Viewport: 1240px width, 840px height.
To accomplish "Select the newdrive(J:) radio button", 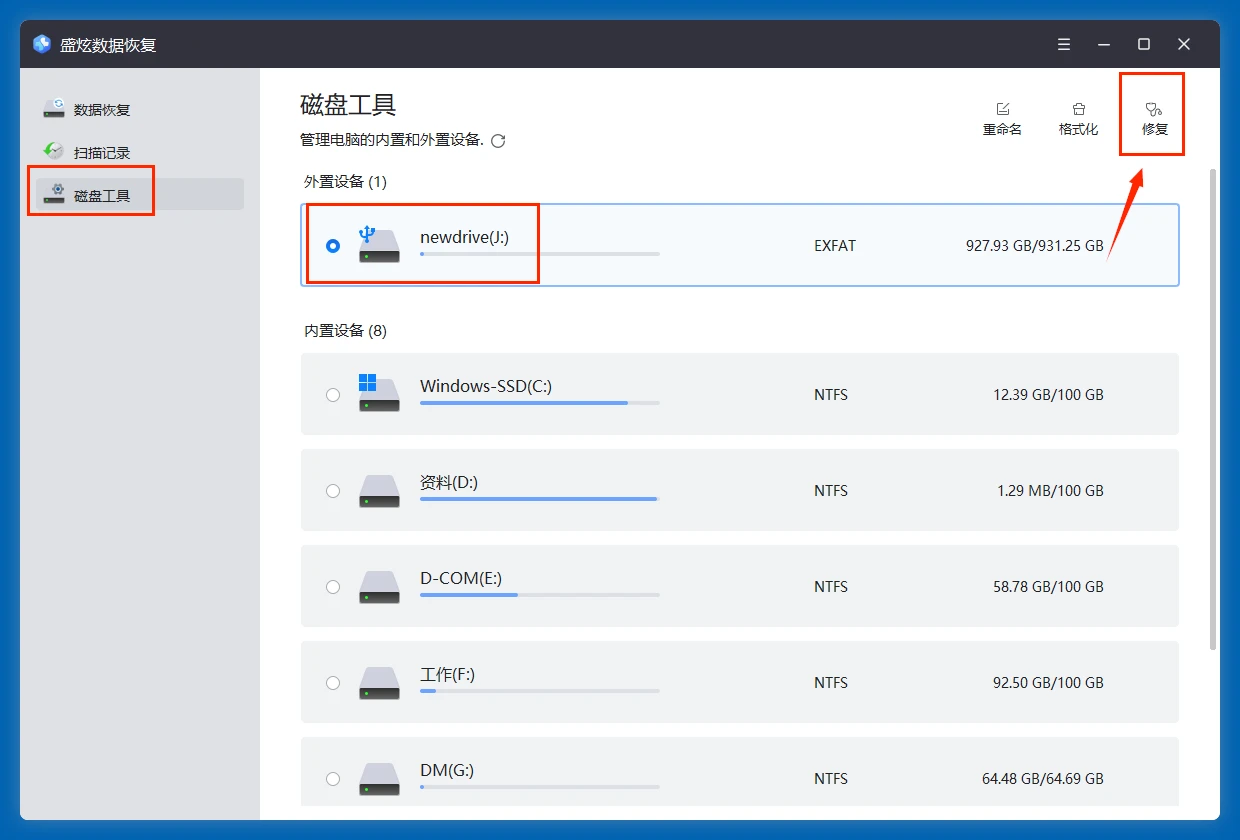I will 332,245.
